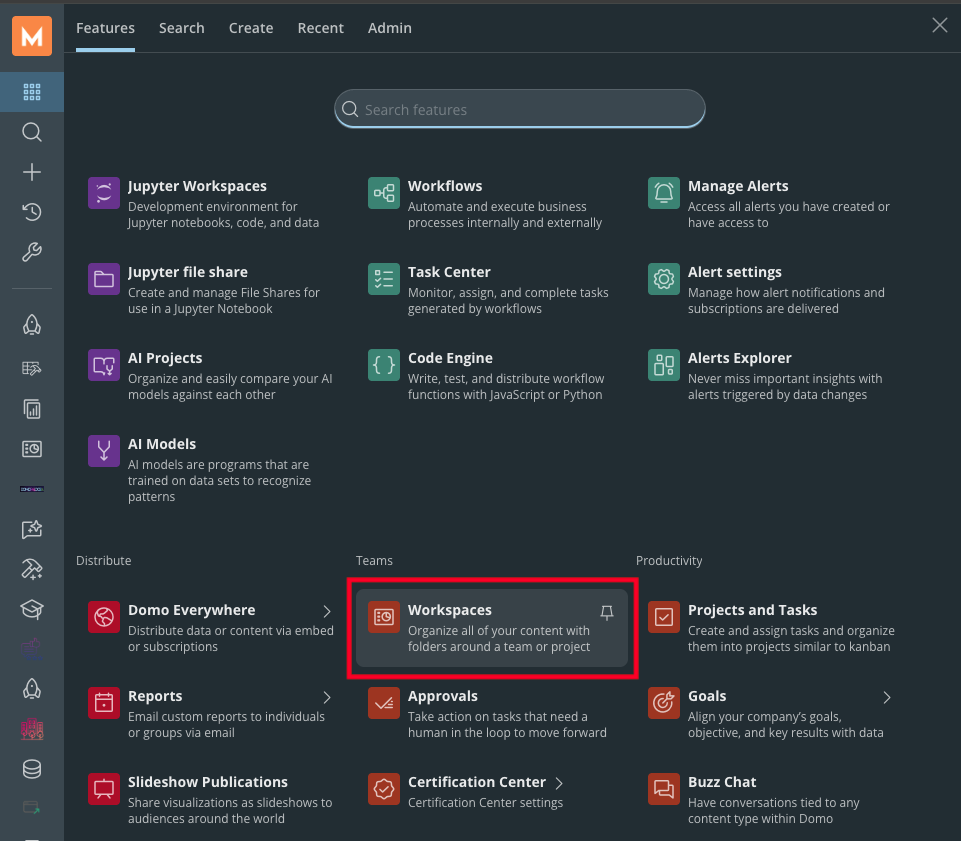The height and width of the screenshot is (841, 961).
Task: Click the Teams section label
Action: point(374,560)
